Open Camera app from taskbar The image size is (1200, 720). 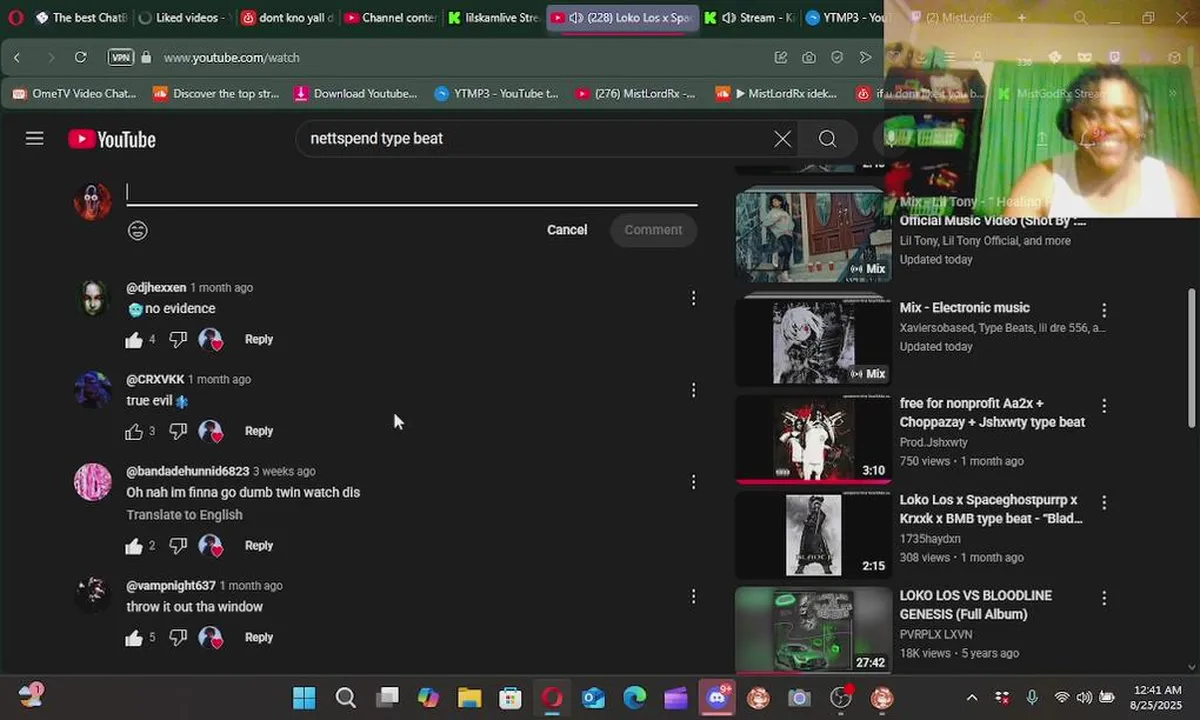[799, 698]
